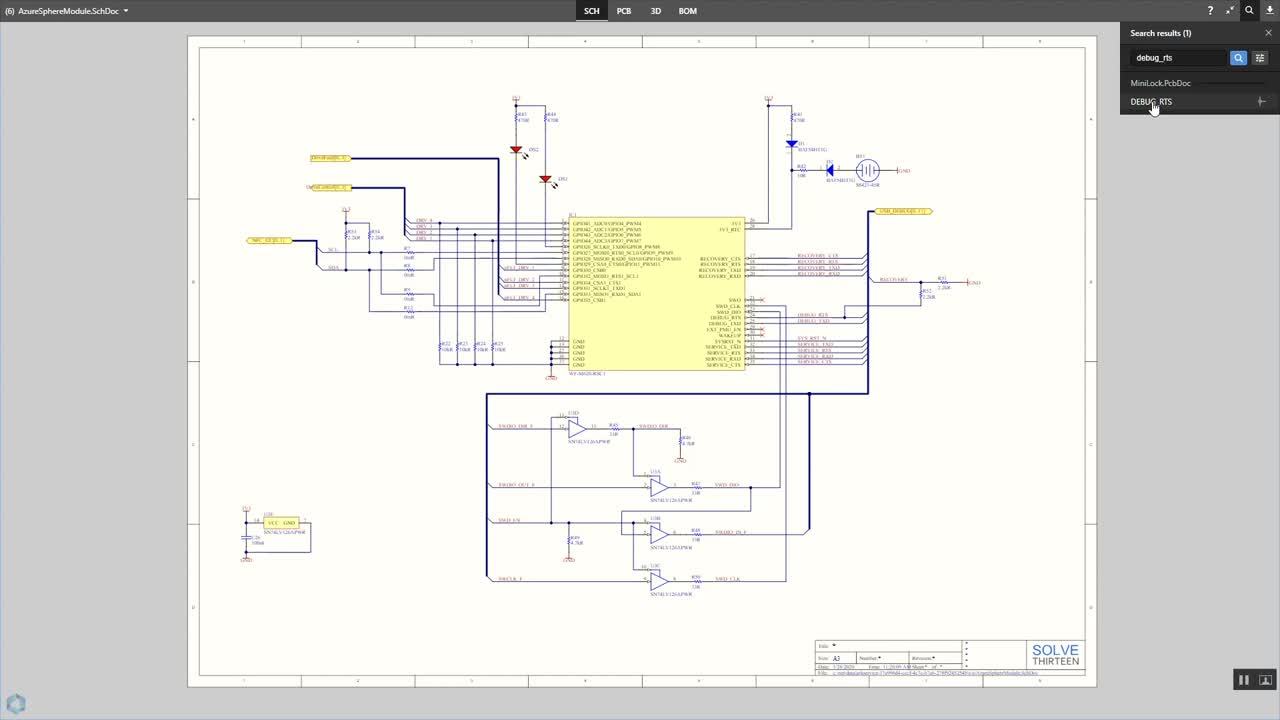
Task: Toggle the search magnifier in top bar
Action: pyautogui.click(x=1249, y=11)
